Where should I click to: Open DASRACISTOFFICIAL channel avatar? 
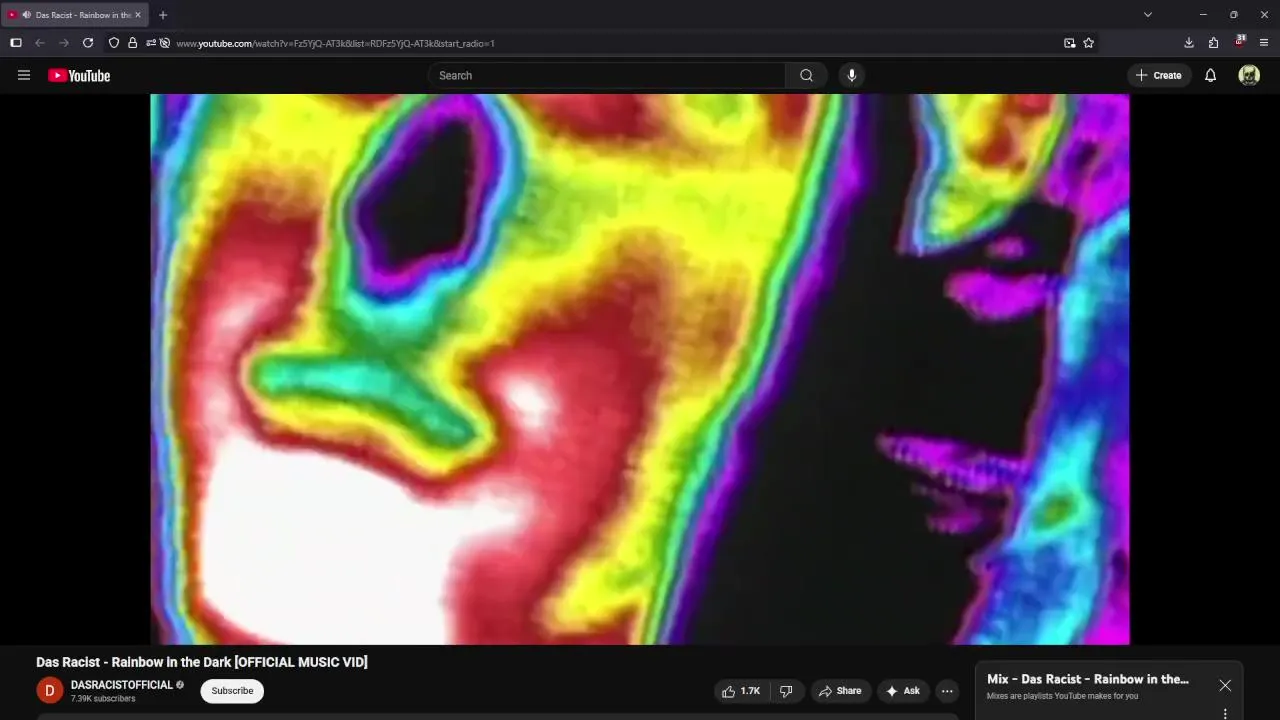coord(50,690)
